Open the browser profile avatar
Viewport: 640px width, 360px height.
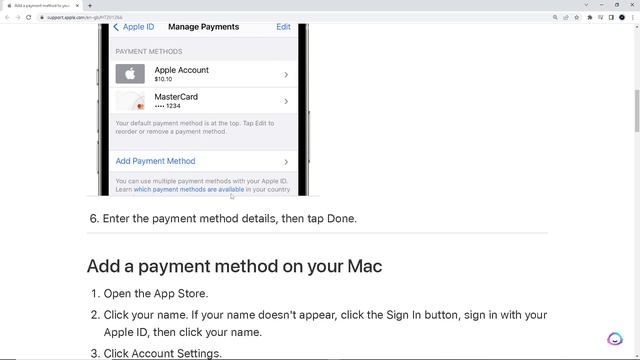622,18
